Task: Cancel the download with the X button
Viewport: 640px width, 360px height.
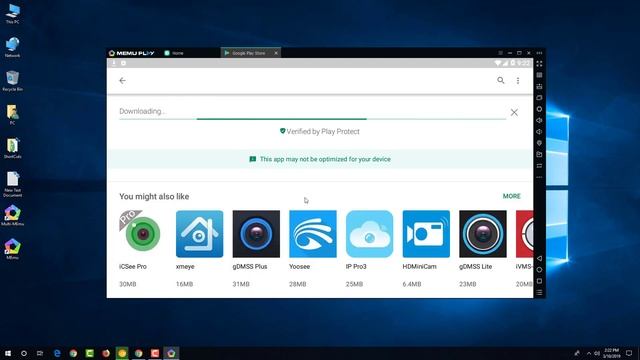Action: (514, 112)
